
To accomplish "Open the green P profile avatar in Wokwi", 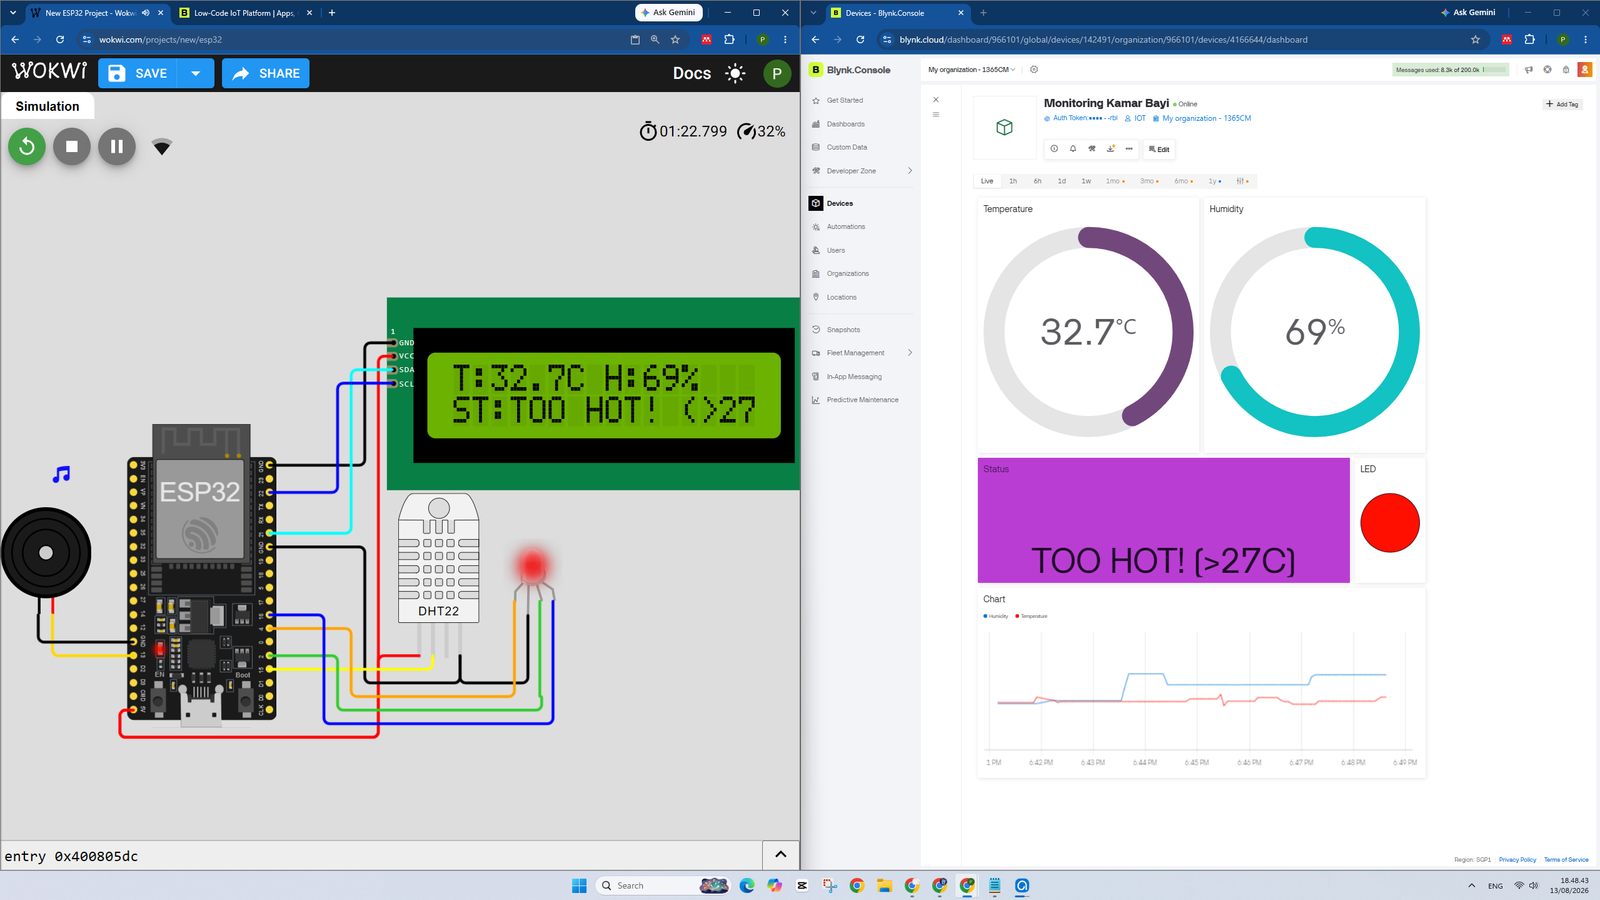I will click(x=777, y=73).
